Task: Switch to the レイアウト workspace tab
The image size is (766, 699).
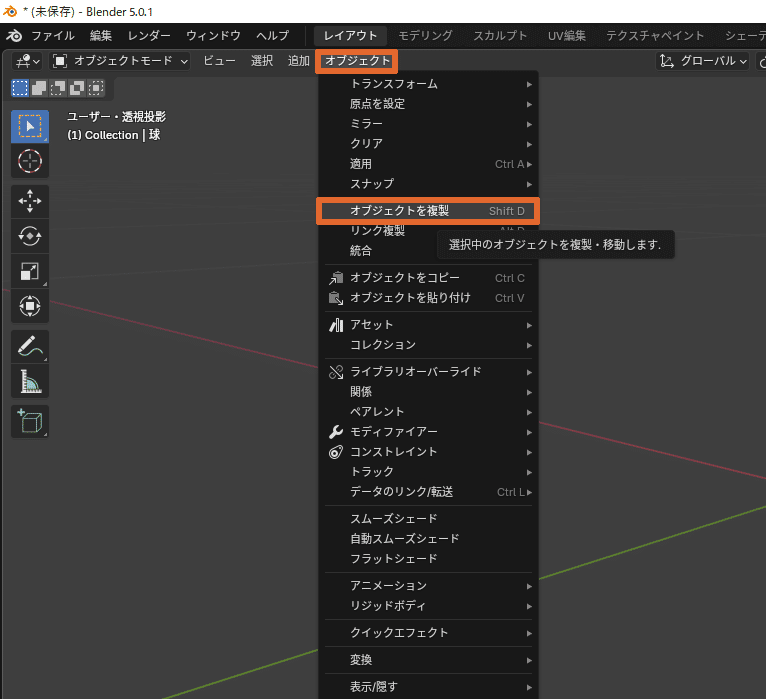Action: click(x=350, y=36)
